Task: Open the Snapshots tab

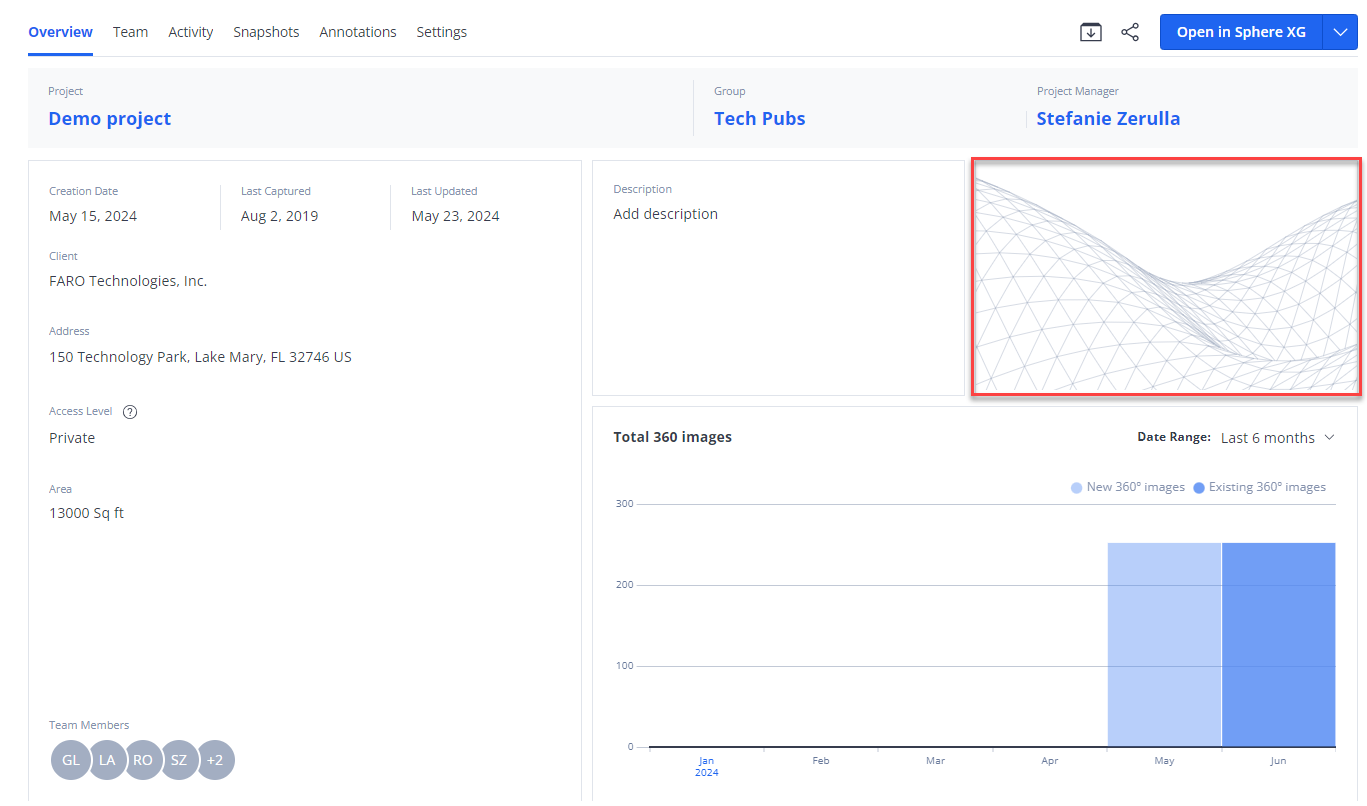Action: click(266, 32)
